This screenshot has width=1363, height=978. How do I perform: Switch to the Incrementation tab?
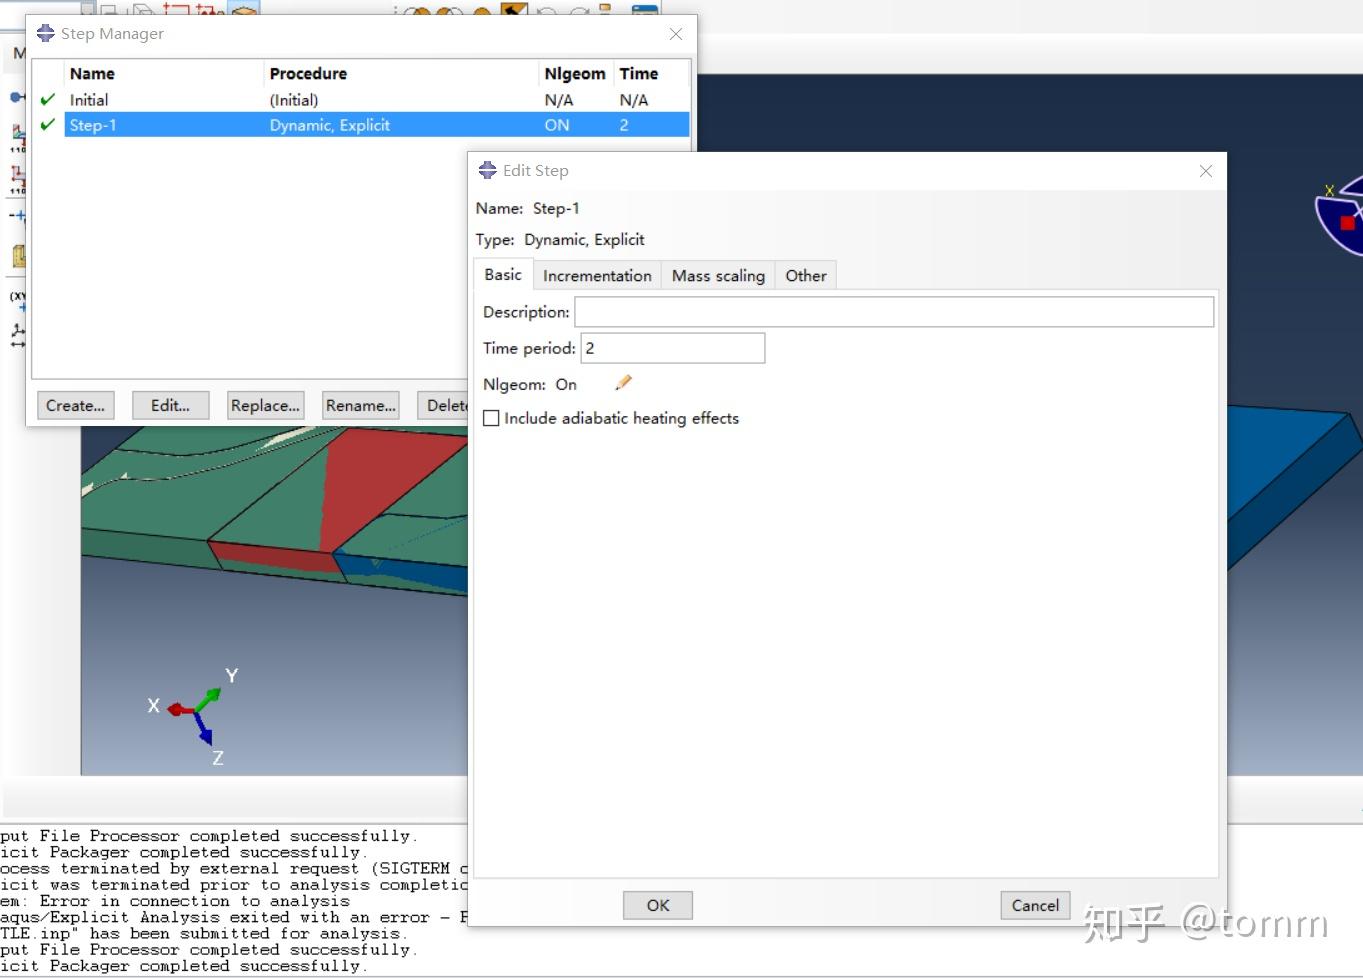point(597,275)
